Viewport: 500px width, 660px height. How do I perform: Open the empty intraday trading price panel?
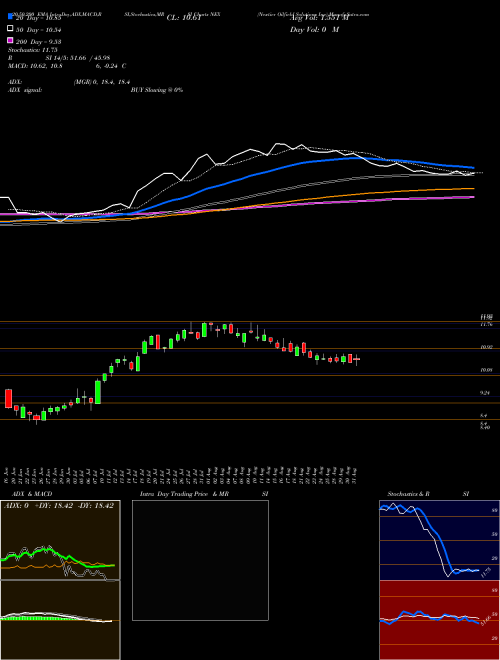click(x=200, y=560)
